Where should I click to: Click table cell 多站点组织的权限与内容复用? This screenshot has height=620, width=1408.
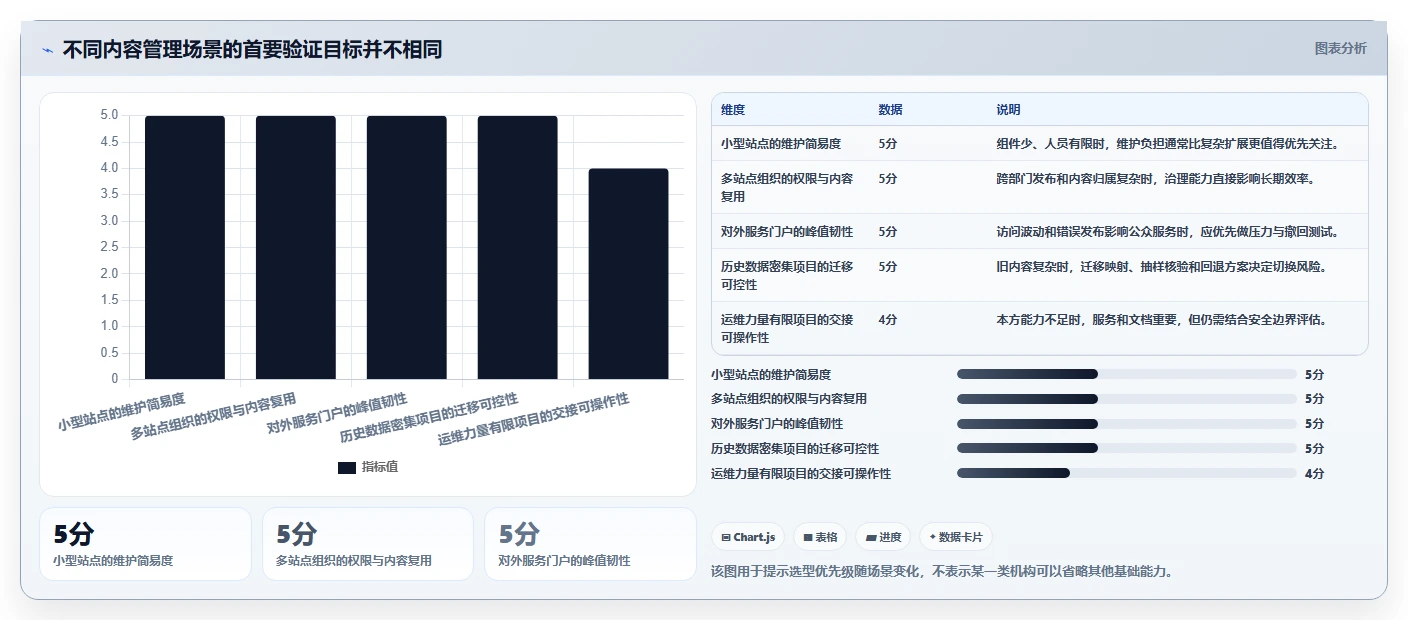point(788,187)
